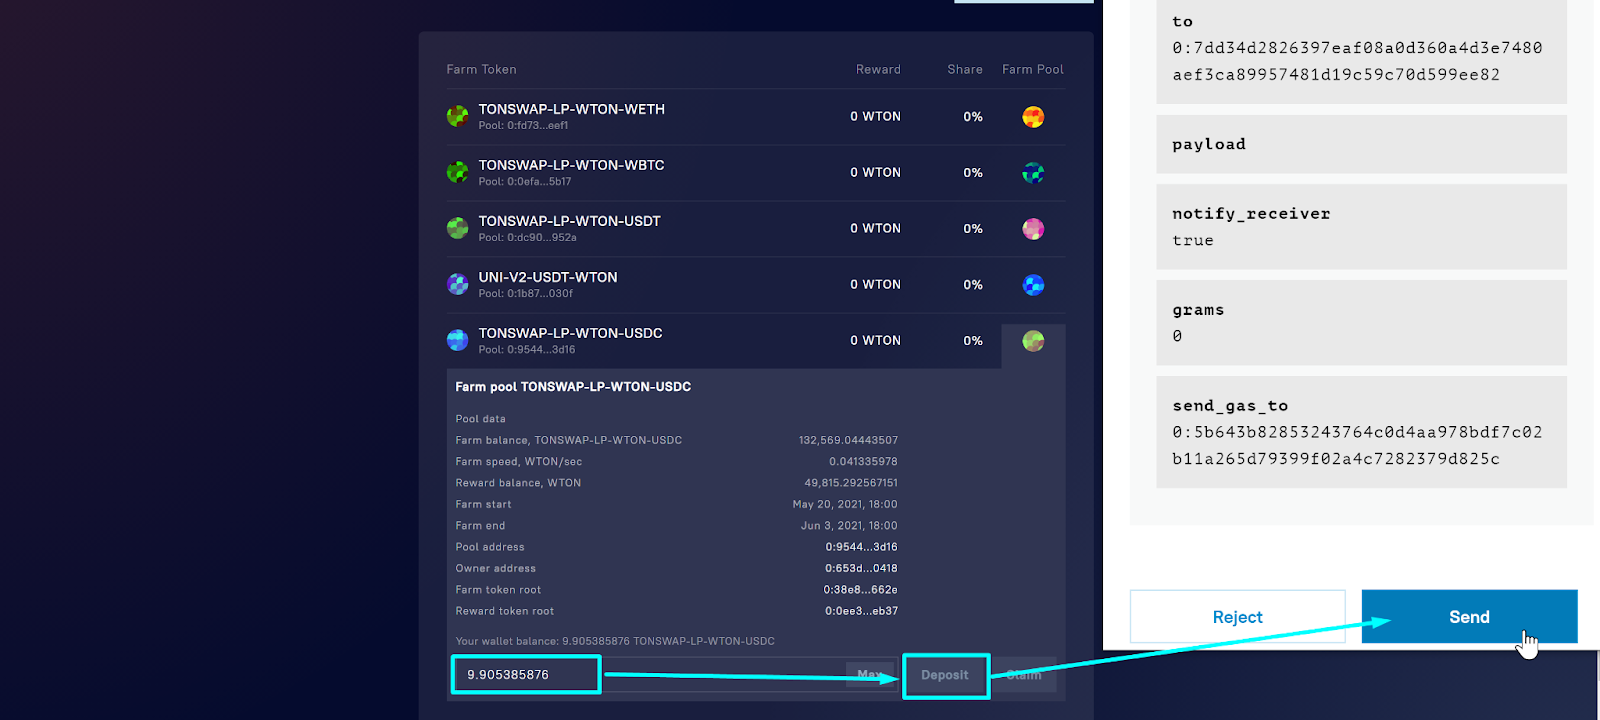Open farm pool for WTON-WETH row
The width and height of the screenshot is (1600, 720).
[x=1033, y=117]
